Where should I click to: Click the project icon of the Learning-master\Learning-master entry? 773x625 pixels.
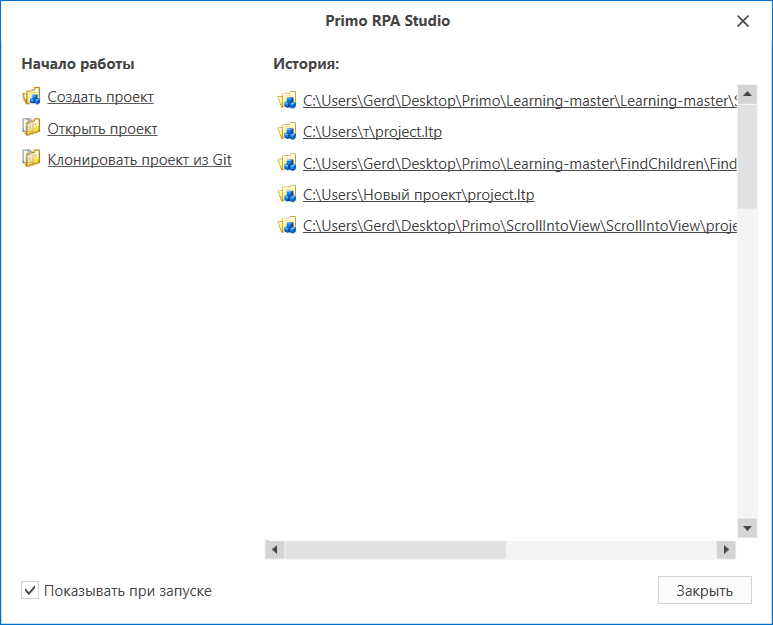pos(287,100)
